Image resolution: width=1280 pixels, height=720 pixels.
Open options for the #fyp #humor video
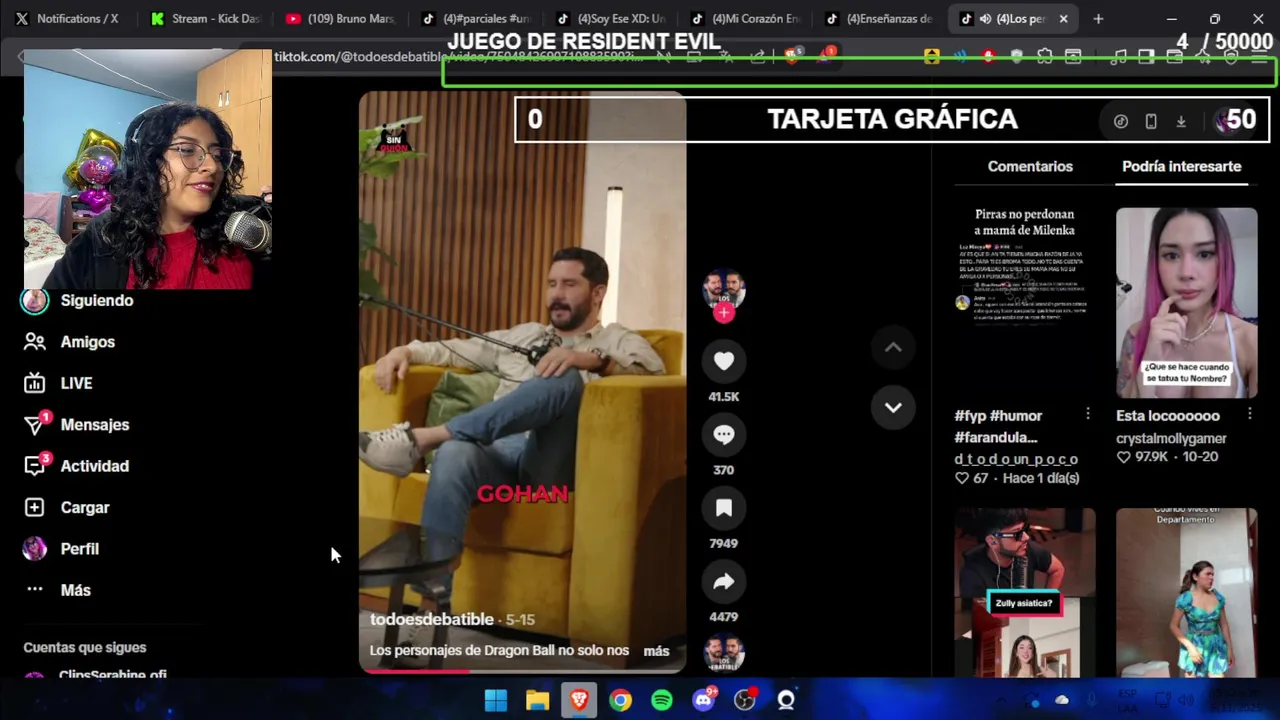(1088, 414)
